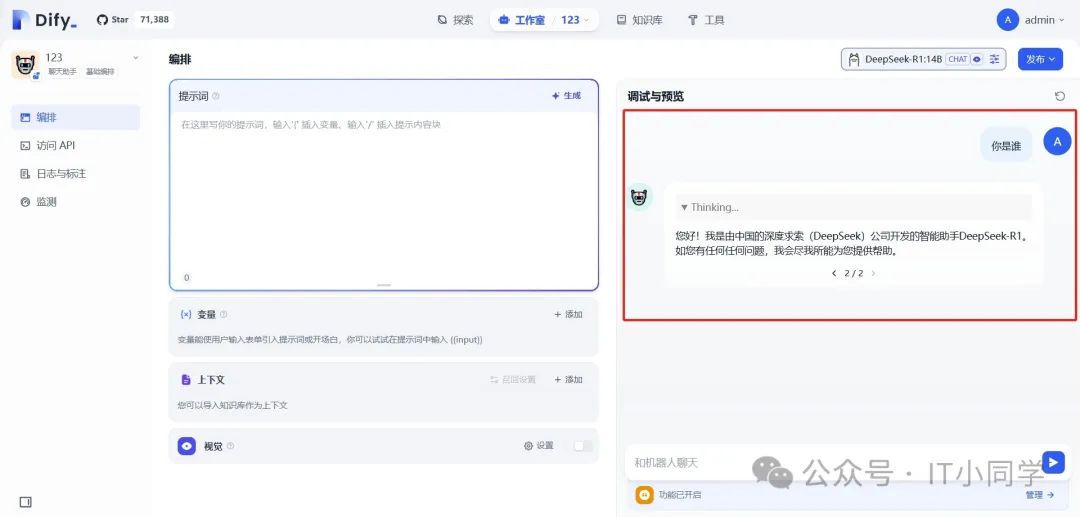Click the 提示词 help question icon
This screenshot has width=1080, height=517.
[x=216, y=96]
